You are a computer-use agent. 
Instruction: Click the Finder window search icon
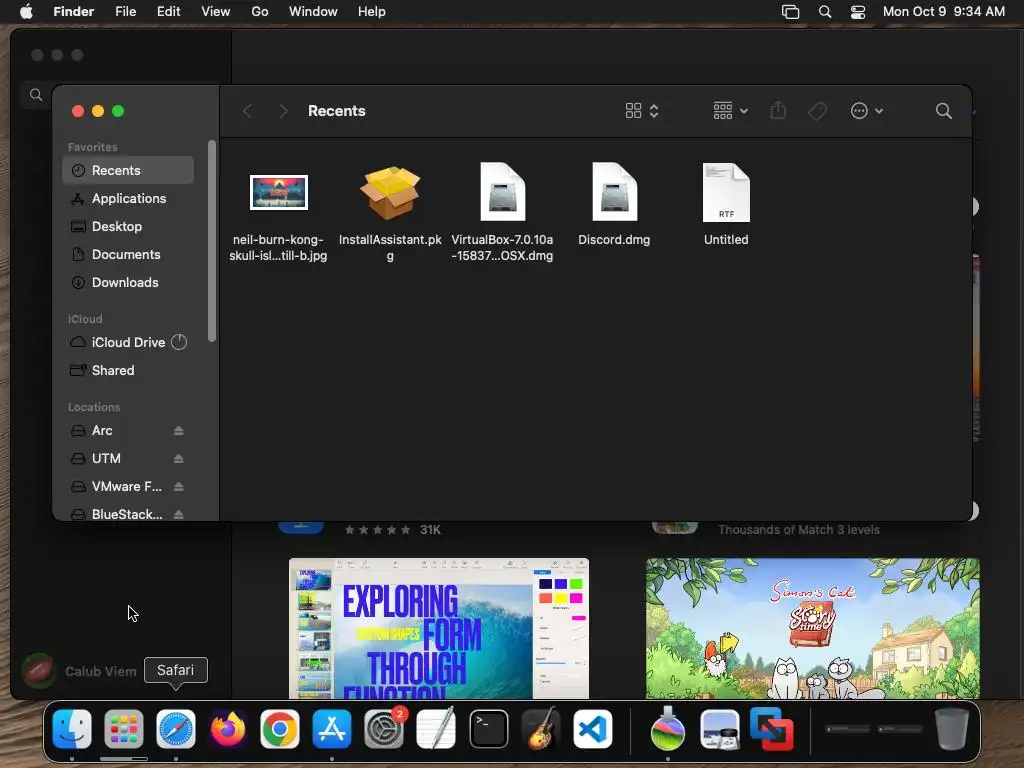[x=943, y=111]
